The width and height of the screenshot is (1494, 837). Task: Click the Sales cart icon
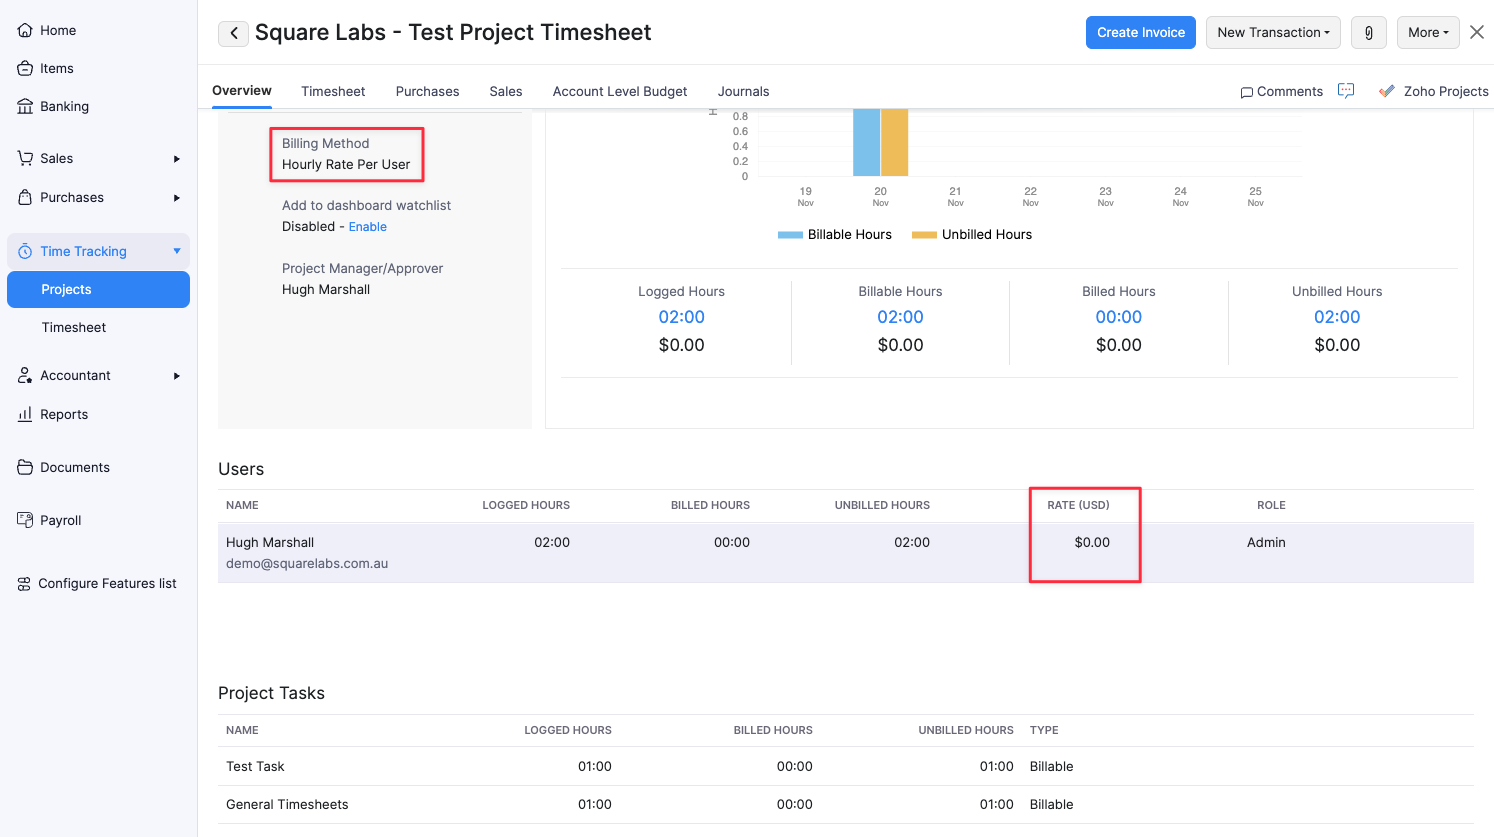tap(25, 158)
